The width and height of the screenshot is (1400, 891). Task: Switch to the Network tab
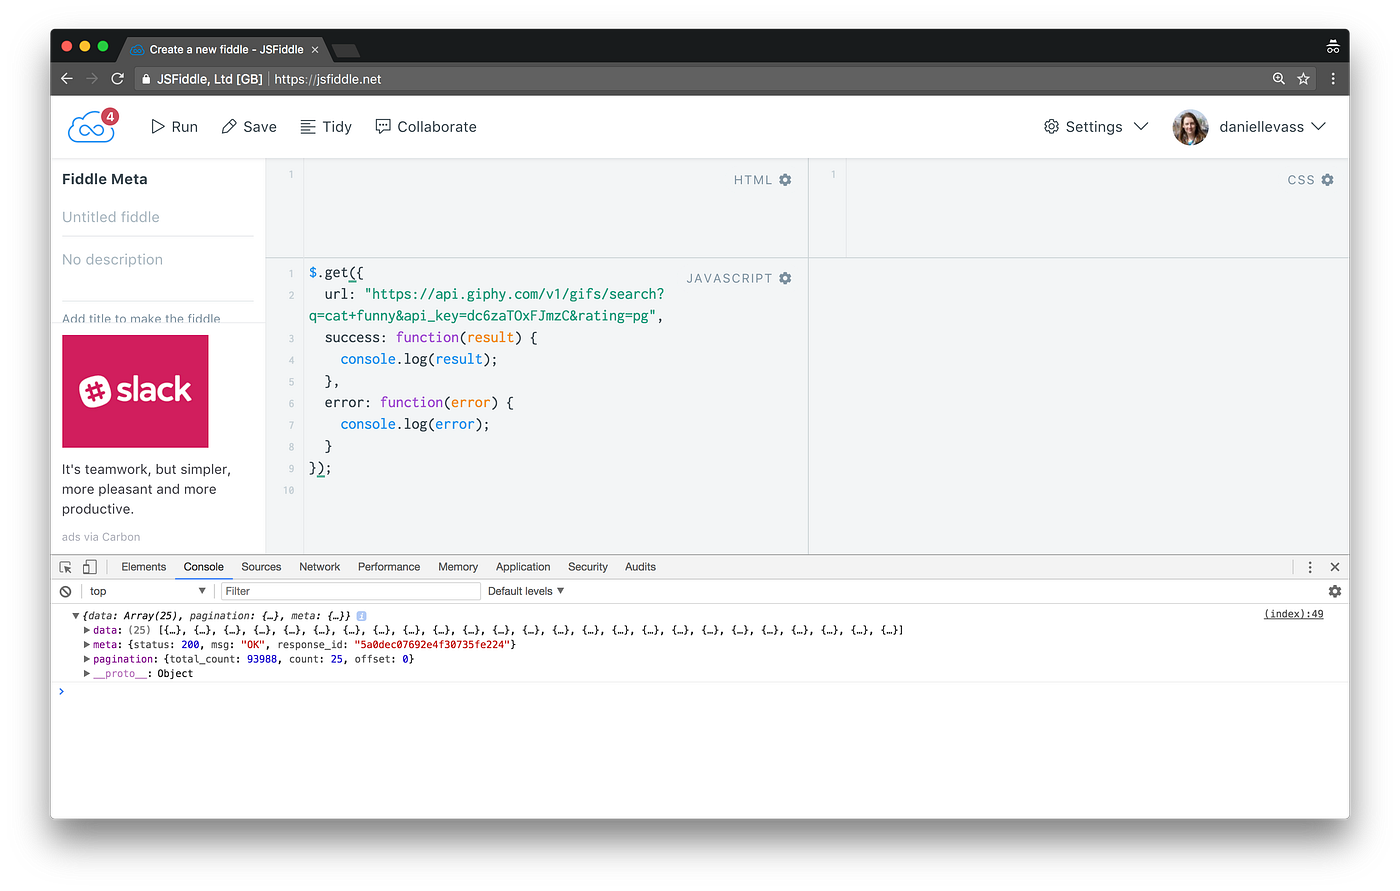pyautogui.click(x=319, y=566)
